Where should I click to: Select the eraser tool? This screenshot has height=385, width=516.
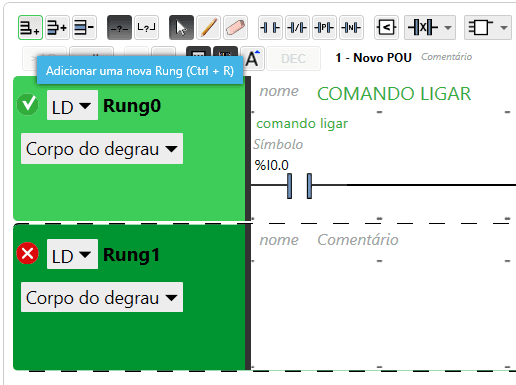tap(236, 27)
